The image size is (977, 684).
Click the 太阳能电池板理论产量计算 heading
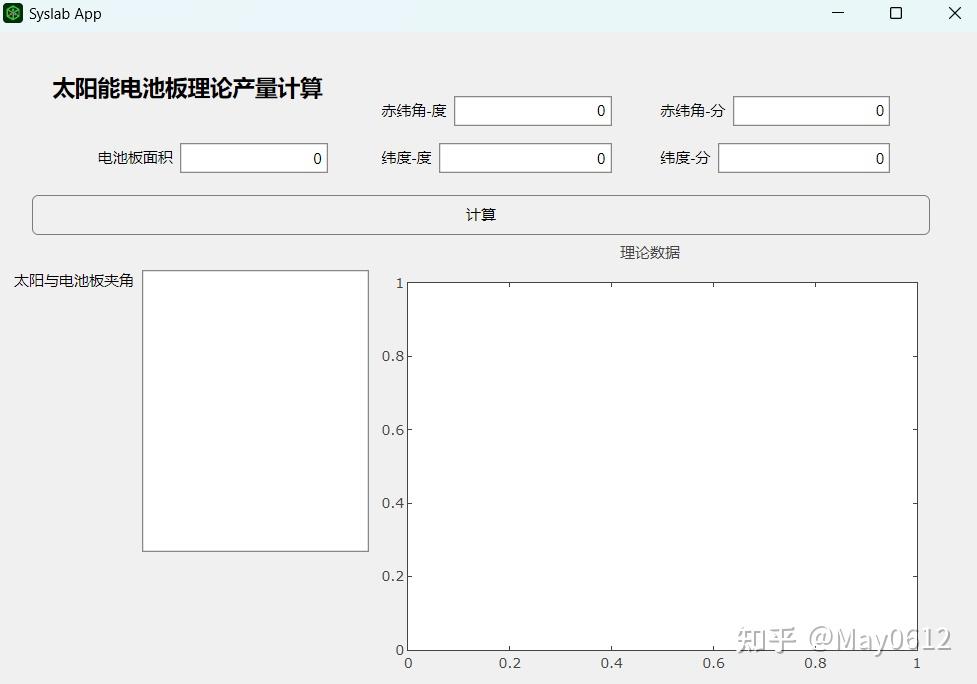pyautogui.click(x=188, y=88)
